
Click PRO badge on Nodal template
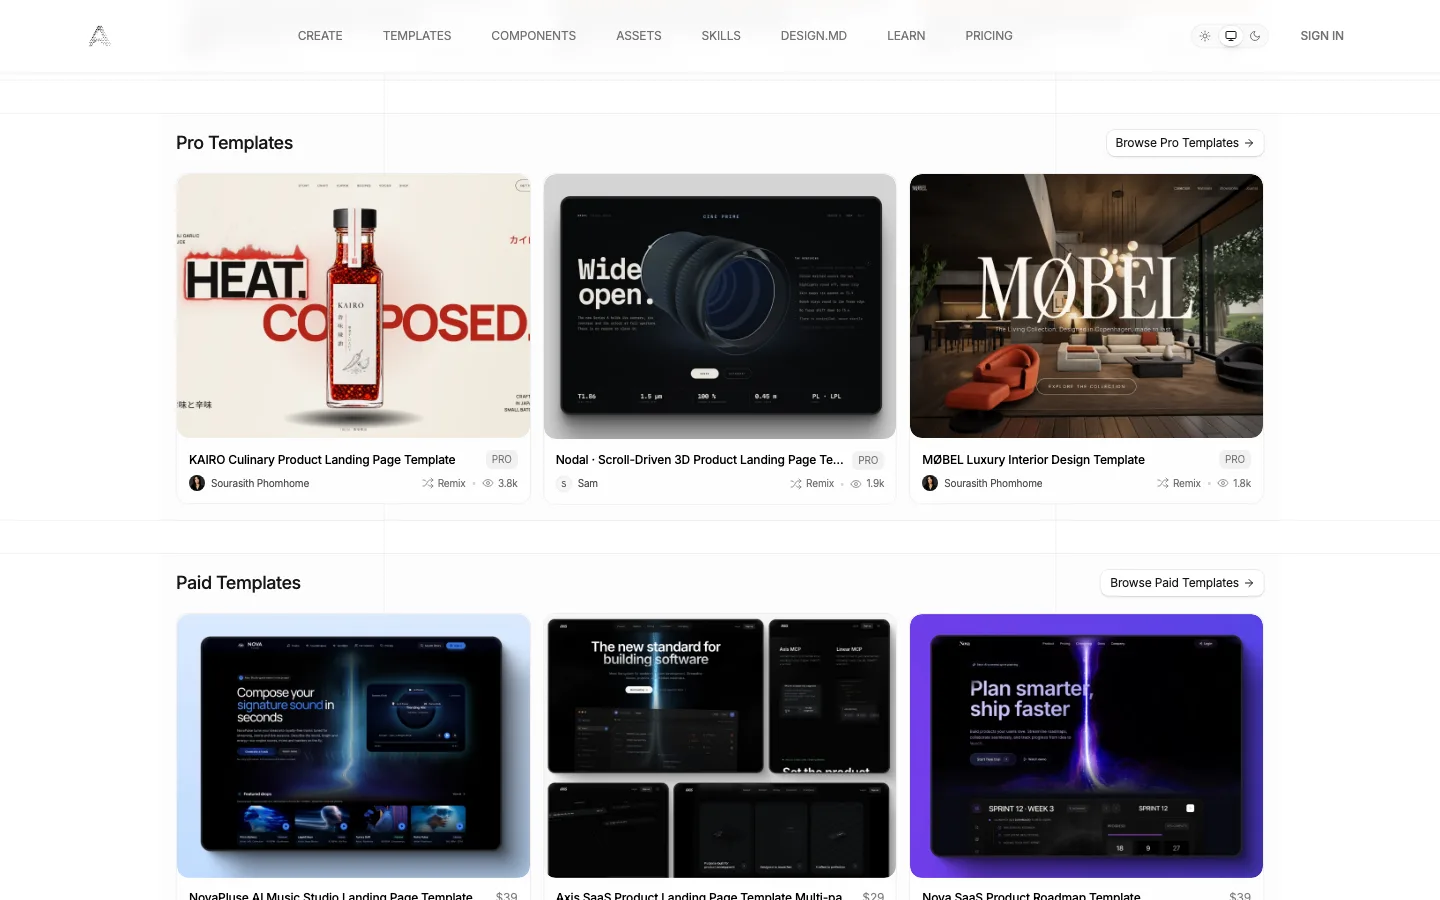point(868,460)
